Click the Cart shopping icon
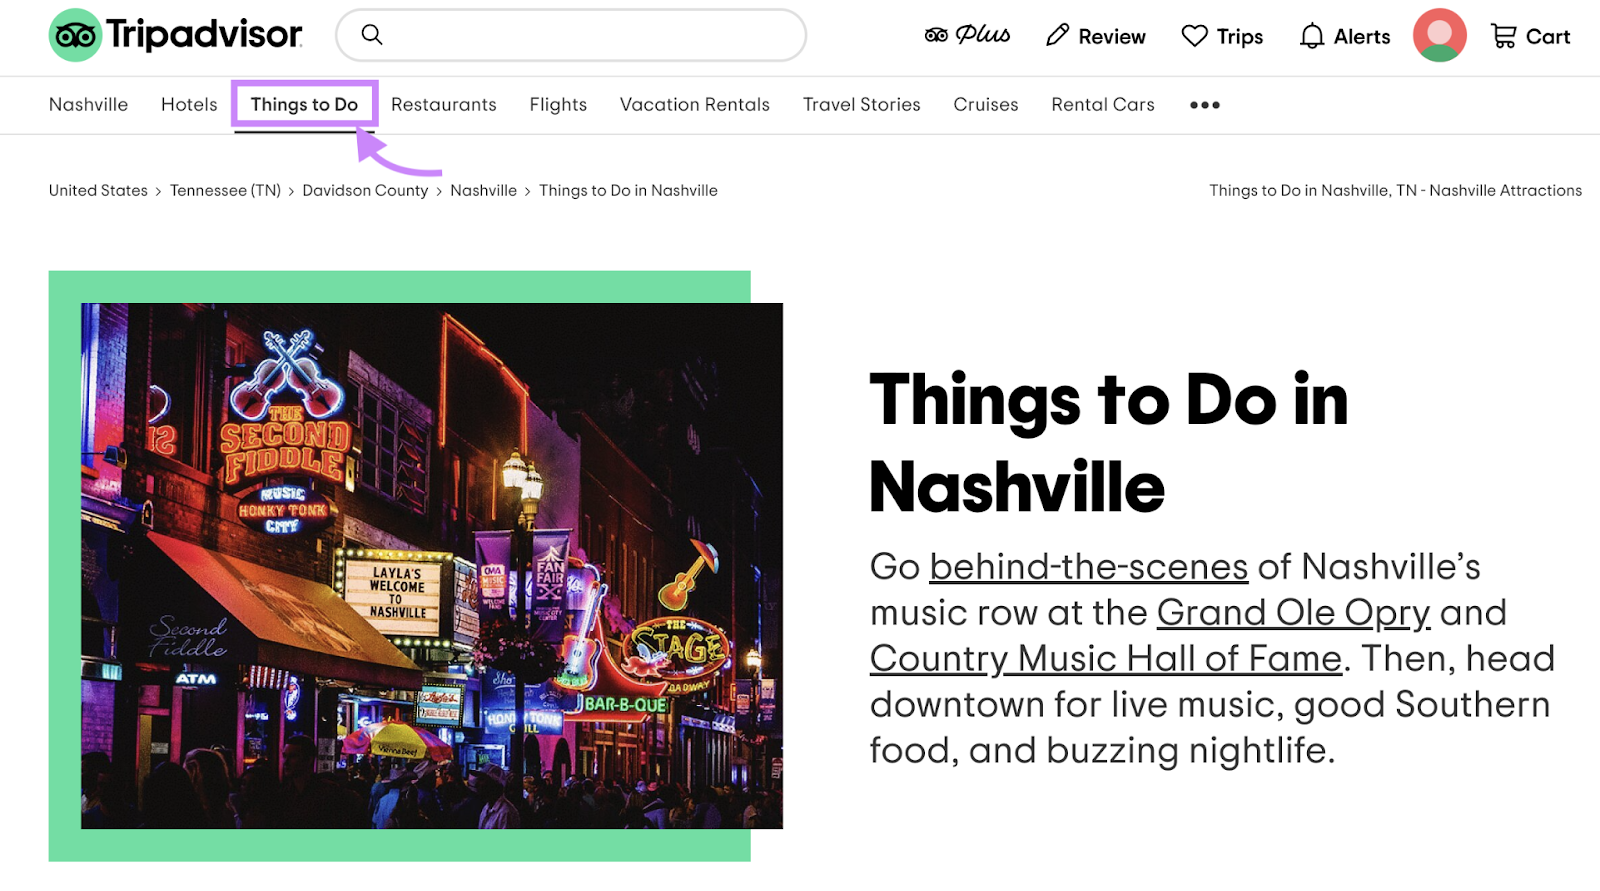Image resolution: width=1600 pixels, height=891 pixels. point(1504,36)
